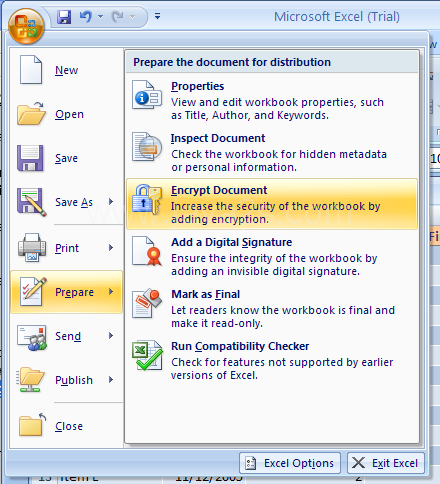440x484 pixels.
Task: Choose Close from the Office menu
Action: [66, 426]
